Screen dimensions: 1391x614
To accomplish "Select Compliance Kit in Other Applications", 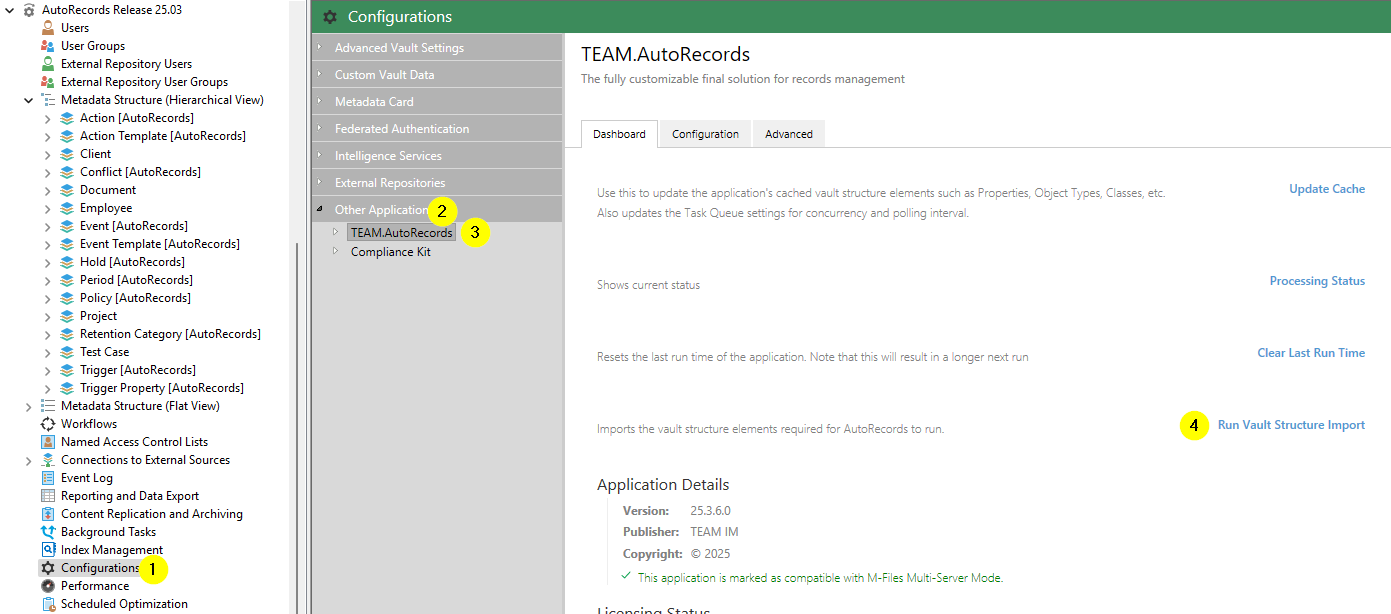I will pos(391,252).
